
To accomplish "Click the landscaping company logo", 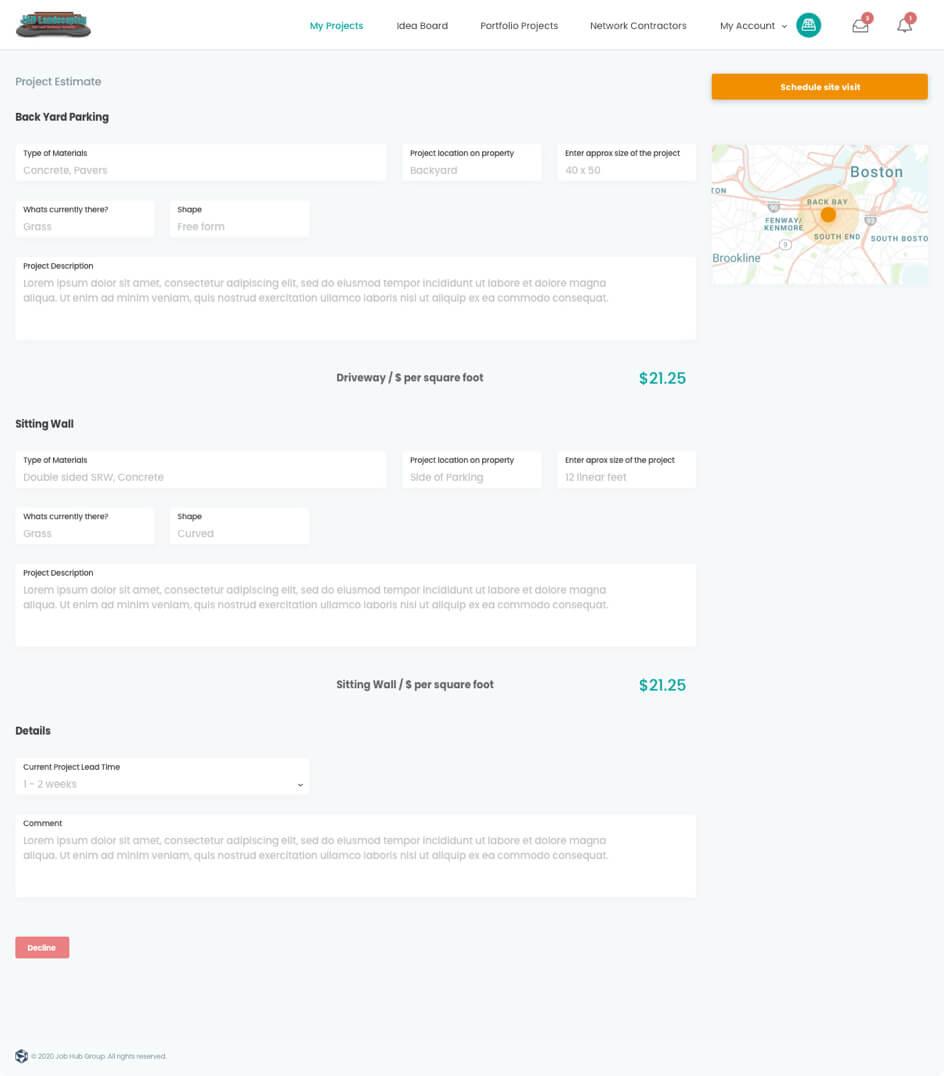I will (54, 25).
